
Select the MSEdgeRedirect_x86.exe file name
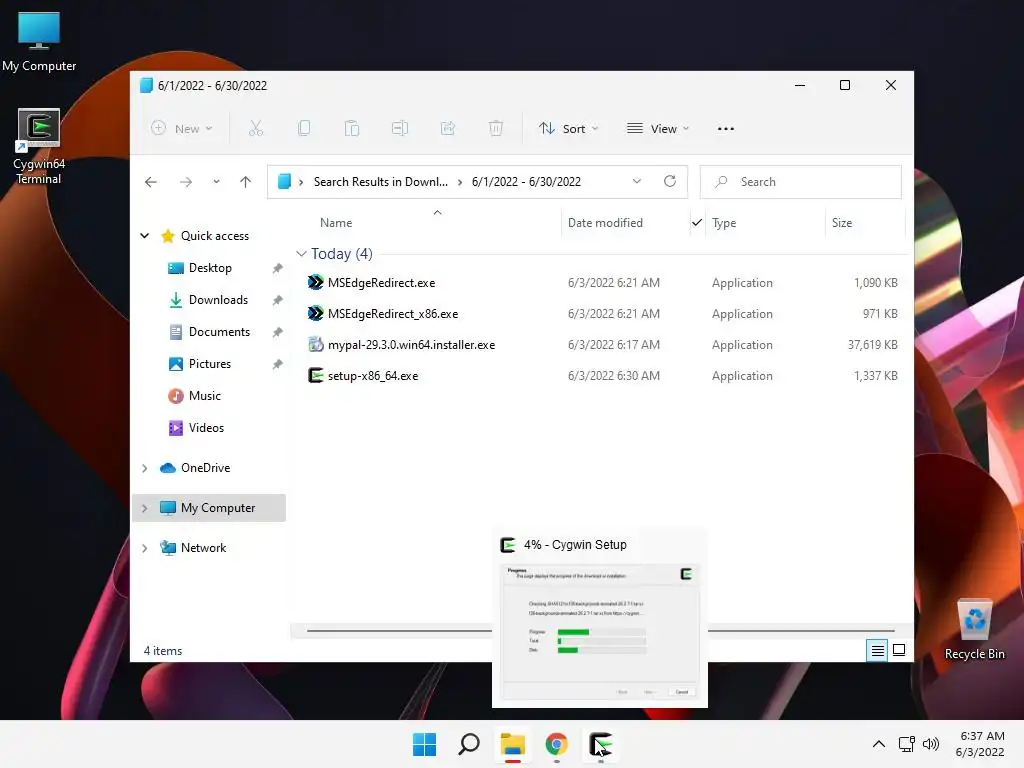(393, 313)
